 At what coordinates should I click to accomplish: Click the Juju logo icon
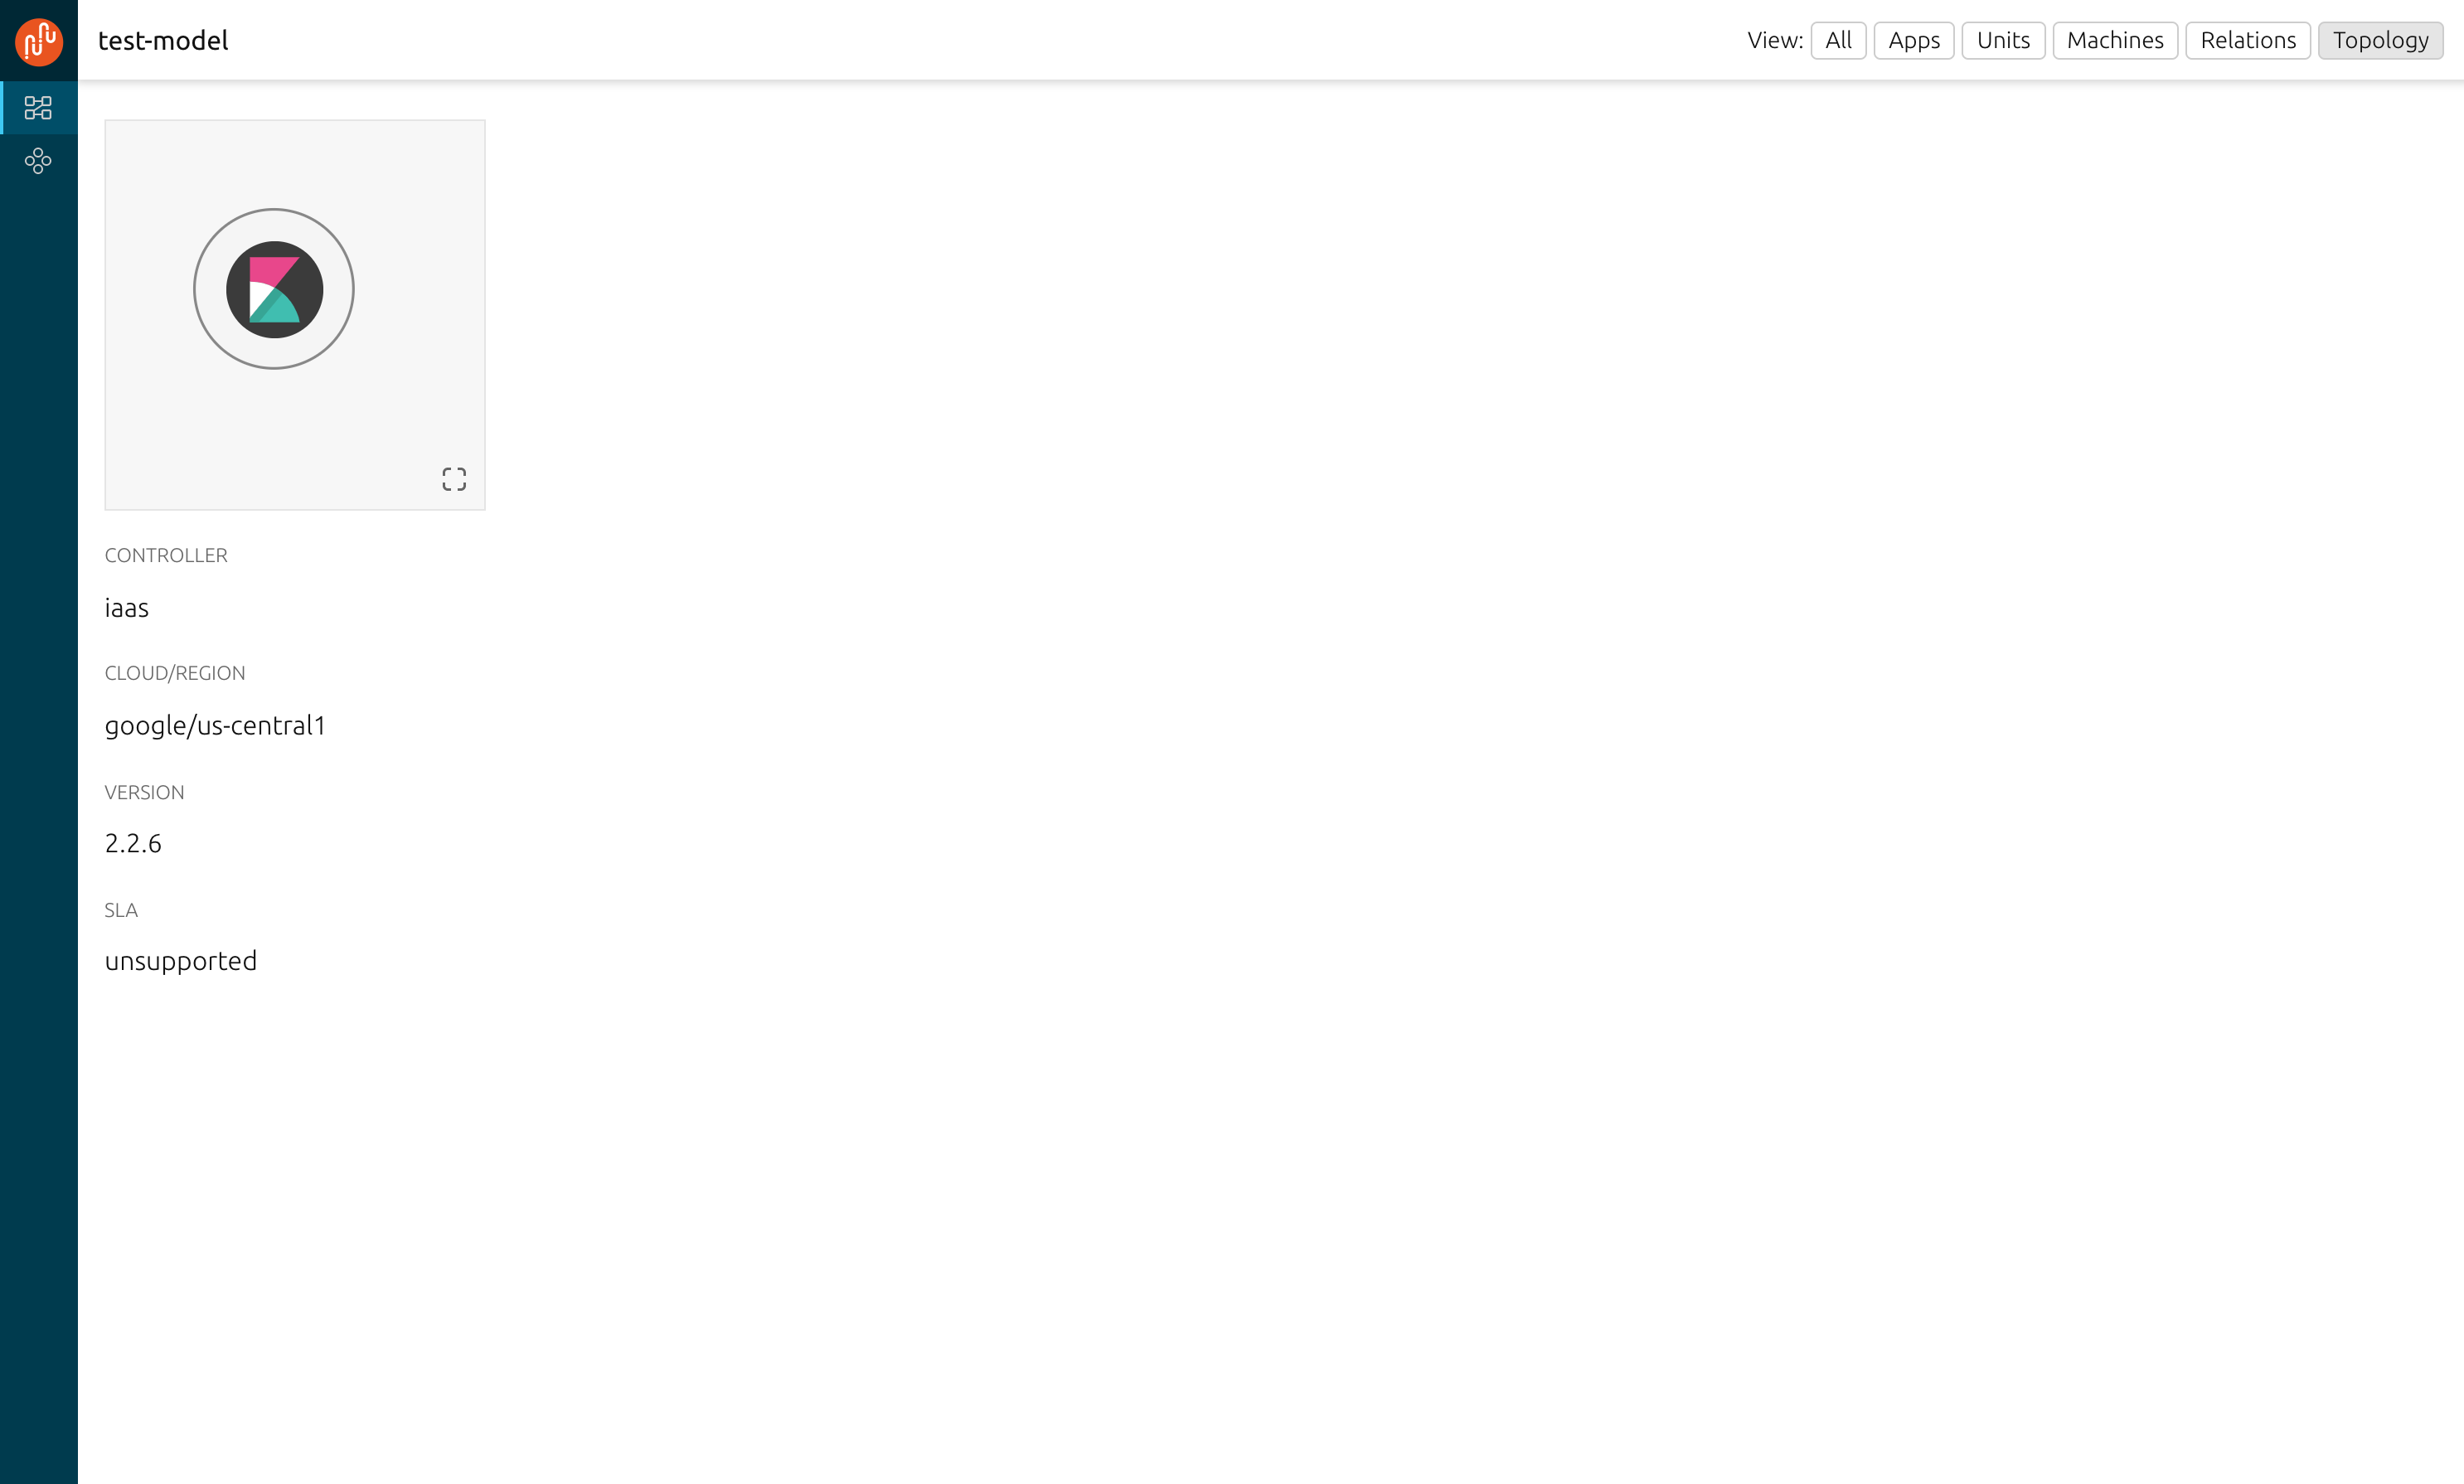click(x=39, y=41)
